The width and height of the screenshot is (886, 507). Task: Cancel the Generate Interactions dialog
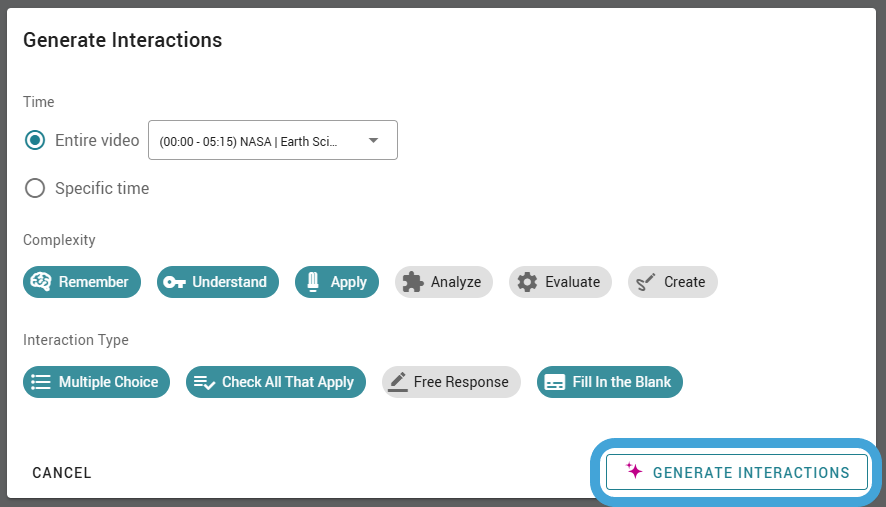62,473
